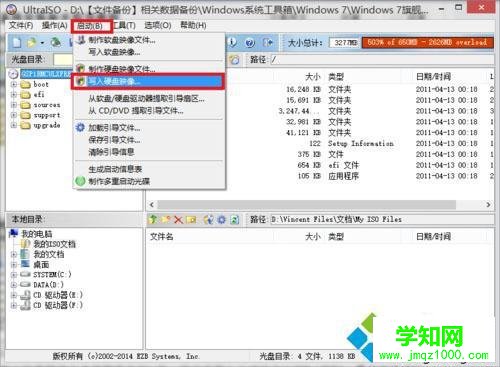Choose 制作多重启动光碟 menu entry
Screen dimensions: 500x367
(149, 181)
